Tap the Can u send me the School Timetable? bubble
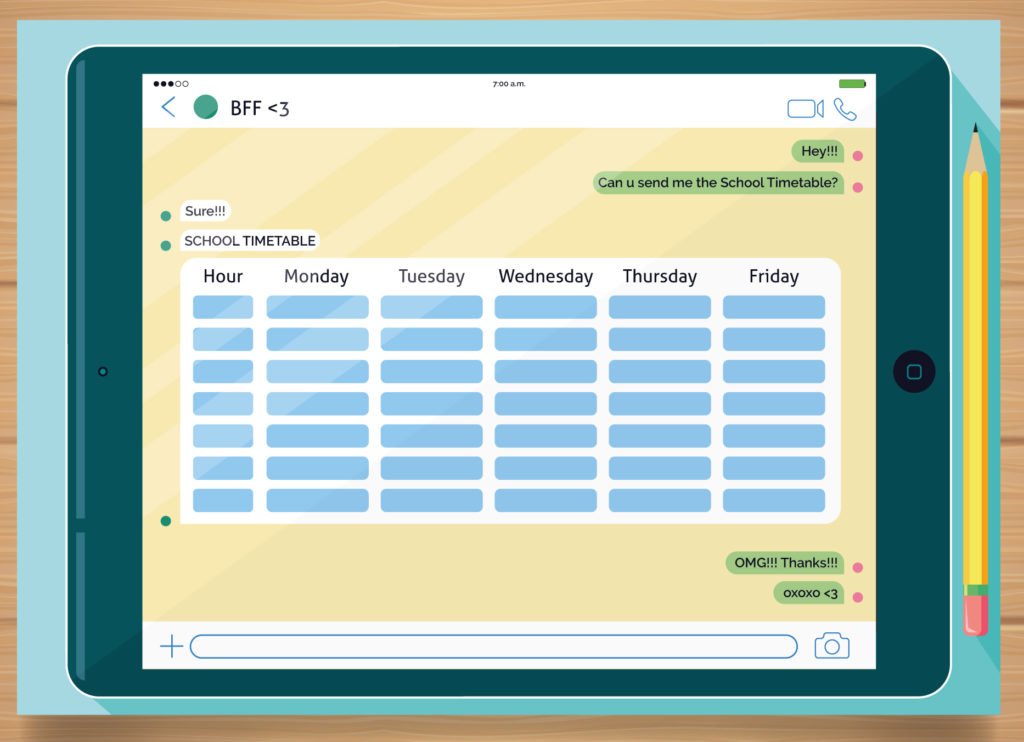The image size is (1024, 742). 718,183
